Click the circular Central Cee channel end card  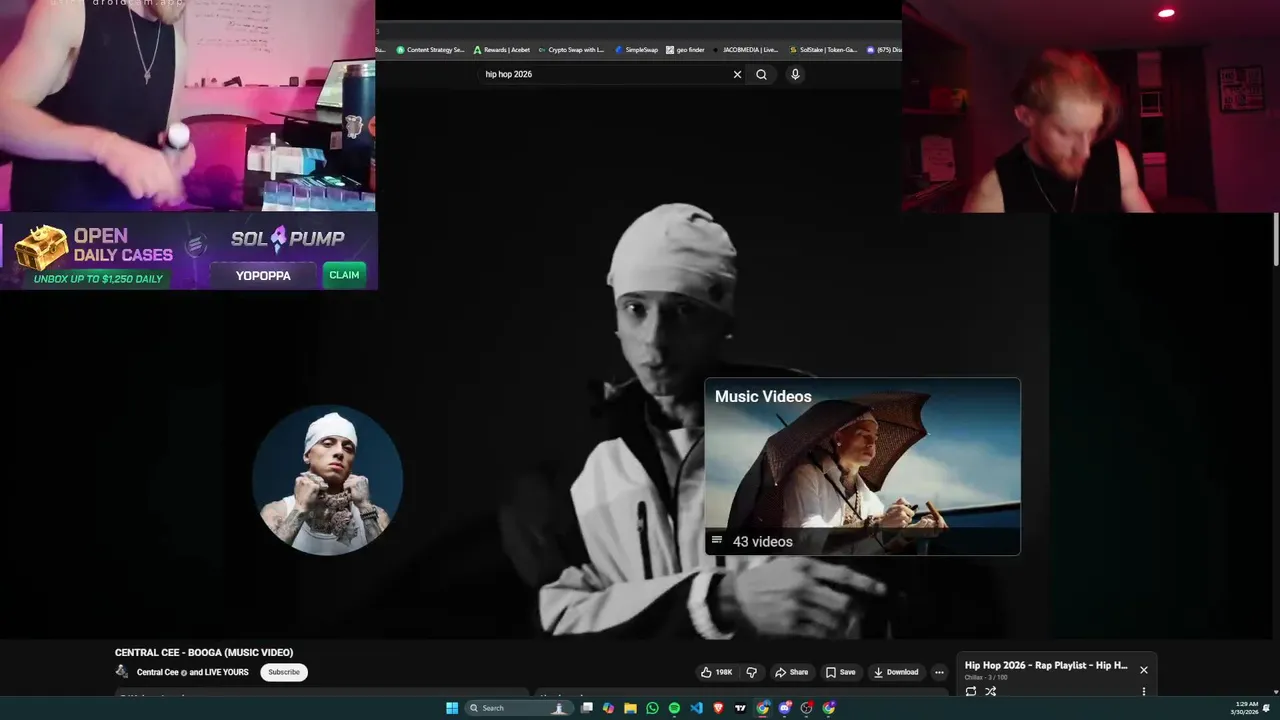(328, 480)
